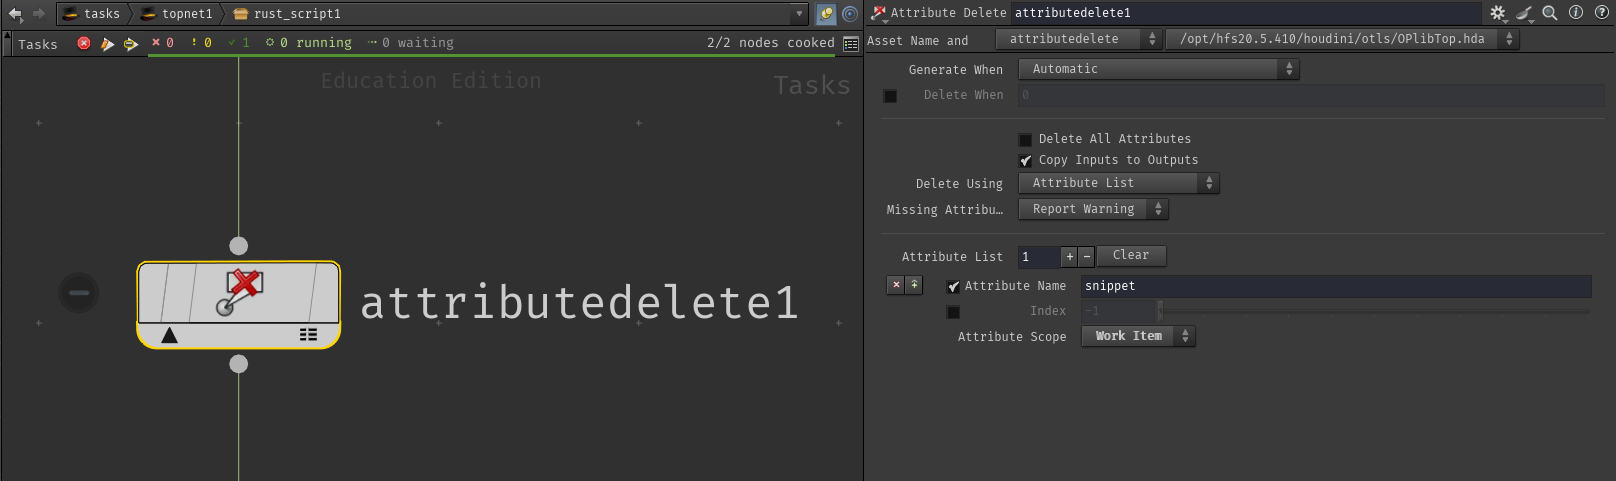Clear the Attribute List
The width and height of the screenshot is (1616, 481).
(1131, 256)
